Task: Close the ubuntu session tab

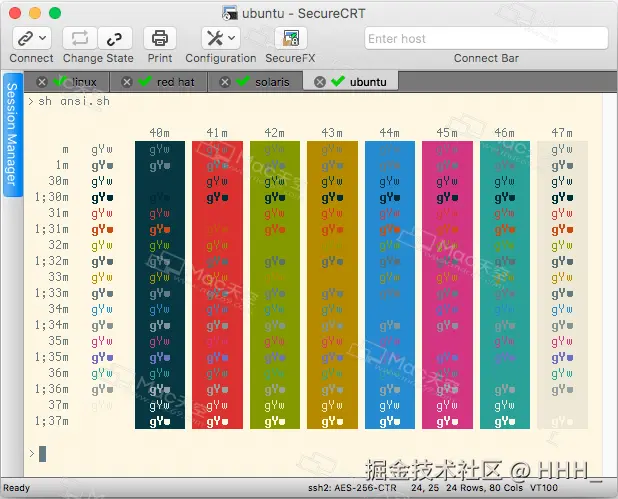Action: point(320,82)
